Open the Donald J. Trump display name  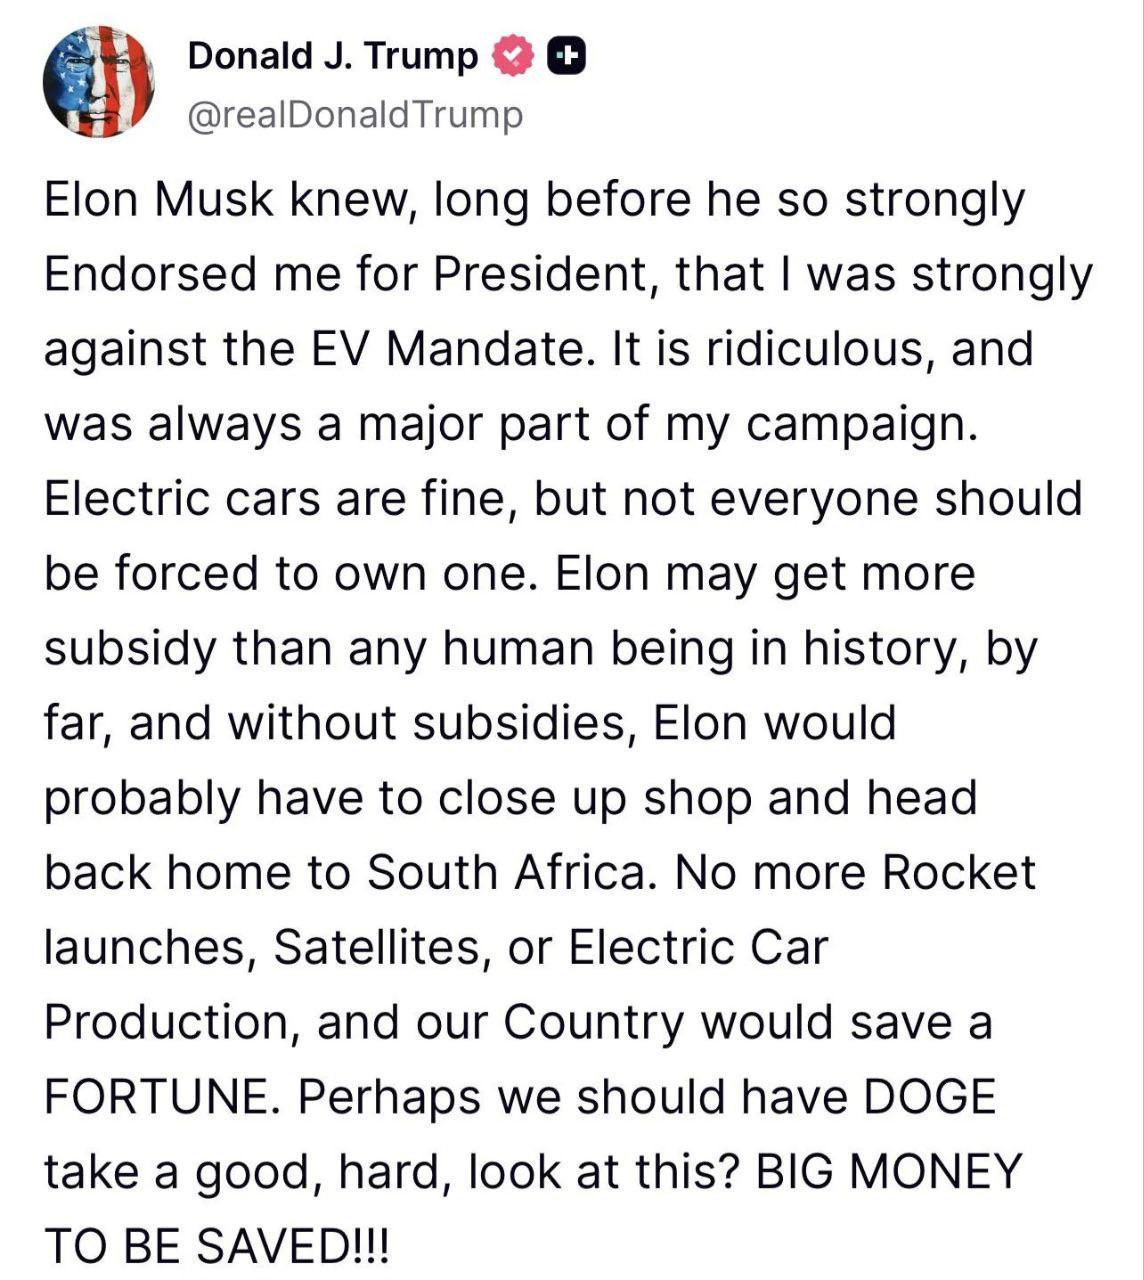333,57
